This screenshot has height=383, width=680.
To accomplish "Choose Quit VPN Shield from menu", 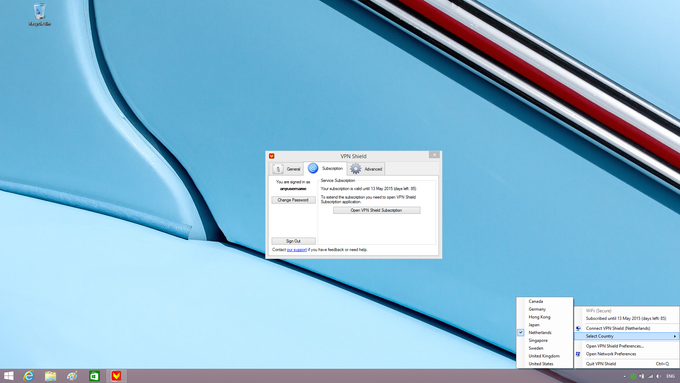I will 627,364.
